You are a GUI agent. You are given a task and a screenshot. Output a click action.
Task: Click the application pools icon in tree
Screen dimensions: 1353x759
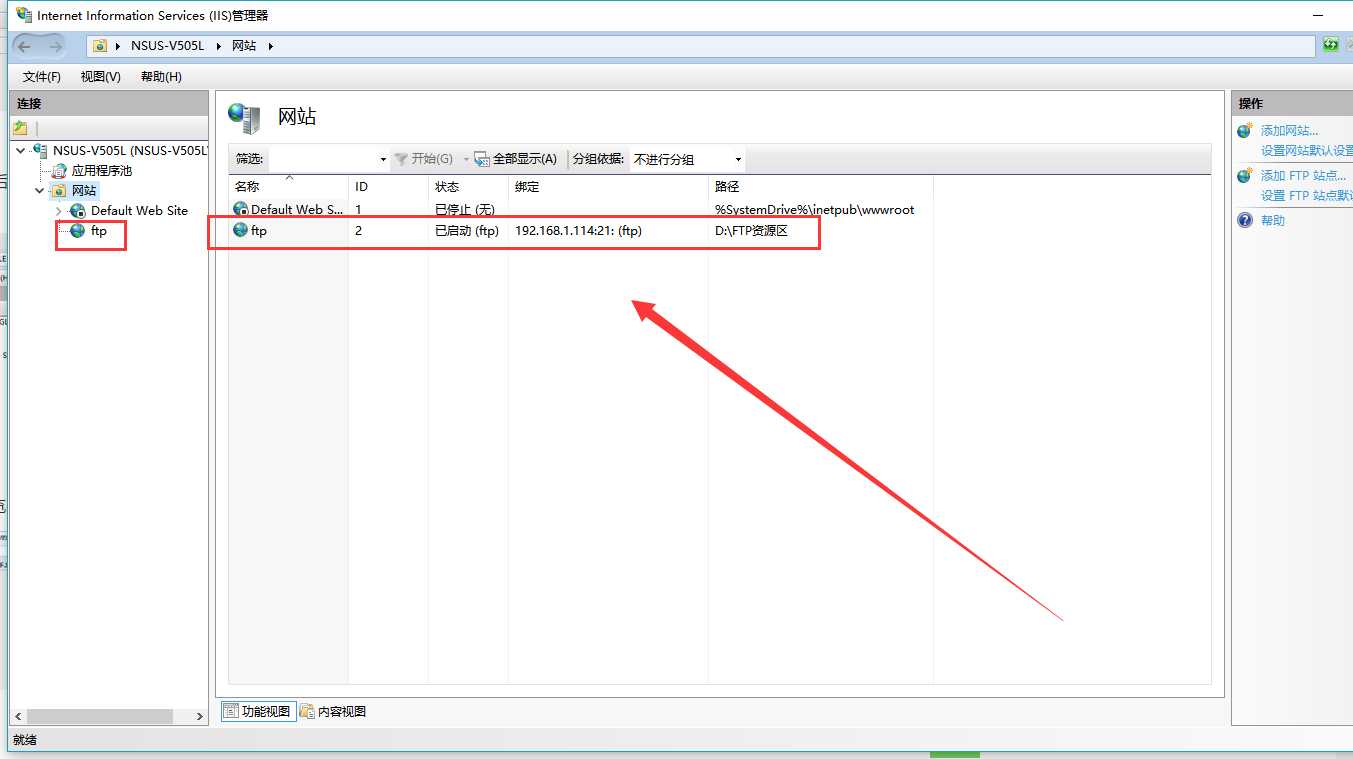click(x=59, y=171)
